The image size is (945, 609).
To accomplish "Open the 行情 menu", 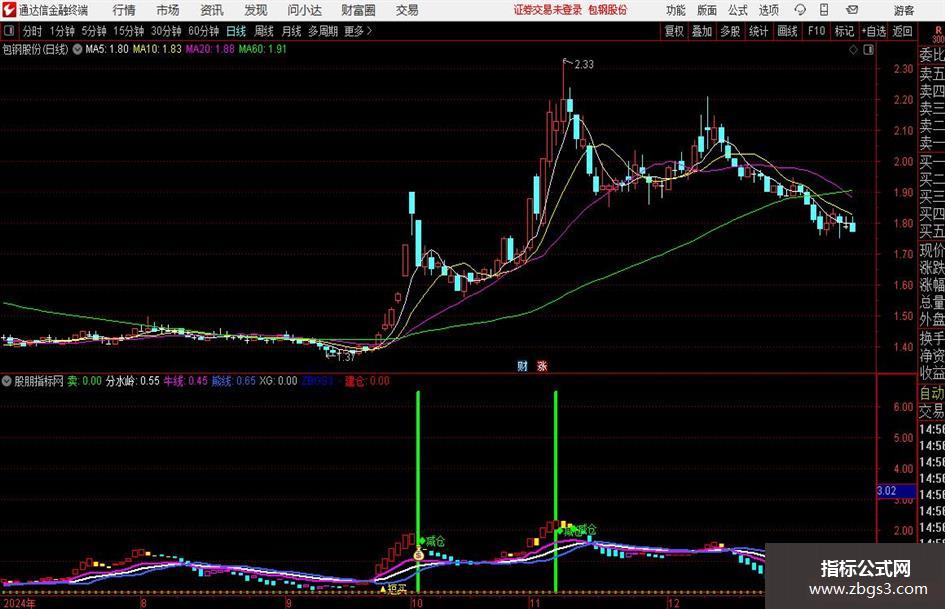I will pyautogui.click(x=124, y=10).
